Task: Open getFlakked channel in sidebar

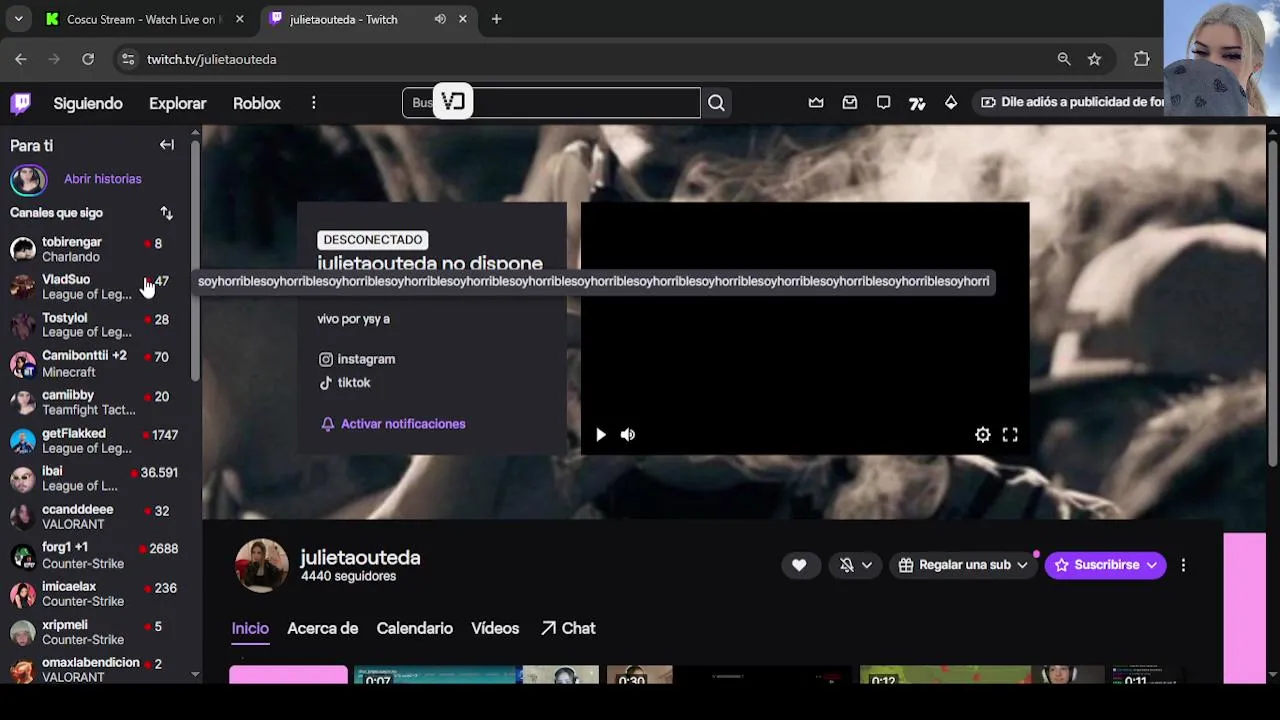Action: pos(95,440)
